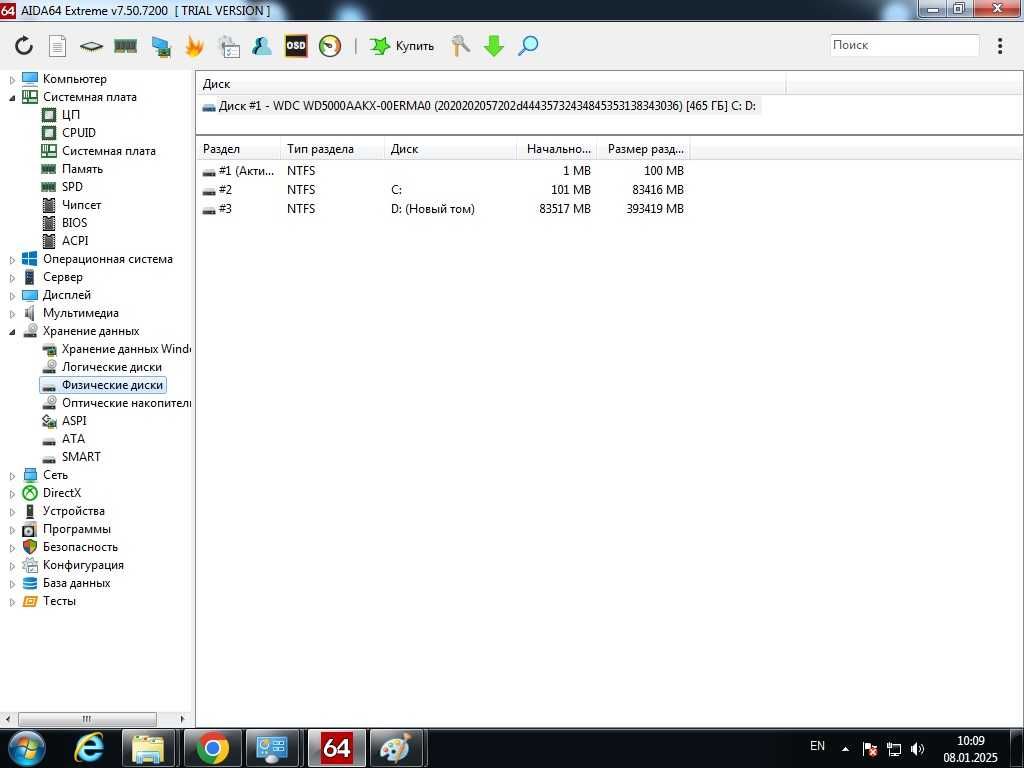This screenshot has width=1024, height=768.
Task: Click the volume speaker tray icon
Action: click(x=918, y=749)
